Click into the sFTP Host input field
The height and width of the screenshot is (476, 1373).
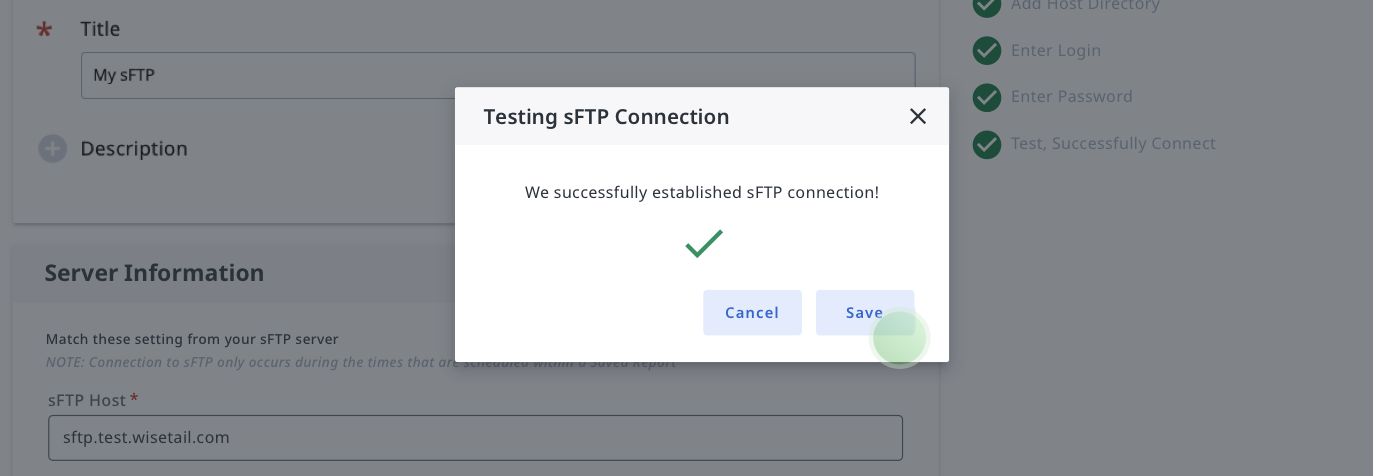[475, 437]
